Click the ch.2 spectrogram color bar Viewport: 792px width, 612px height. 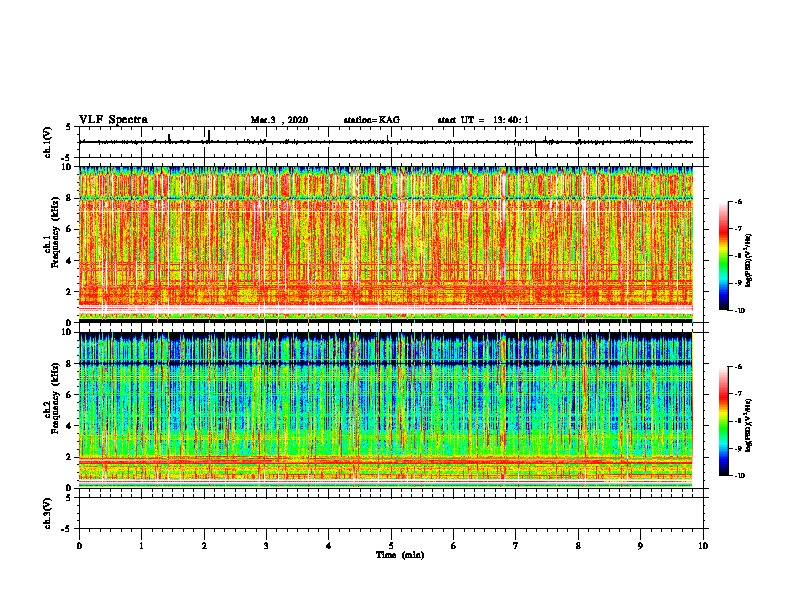point(723,421)
